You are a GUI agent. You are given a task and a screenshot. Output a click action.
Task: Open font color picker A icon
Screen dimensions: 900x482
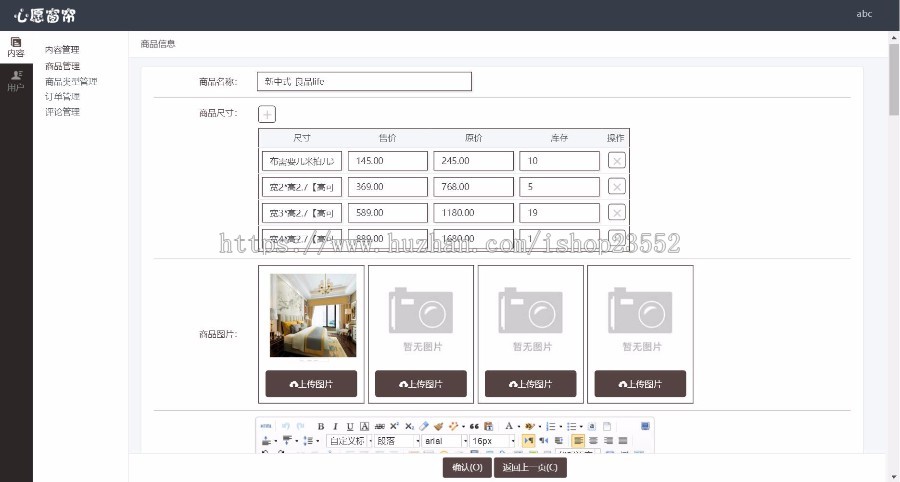(x=509, y=426)
